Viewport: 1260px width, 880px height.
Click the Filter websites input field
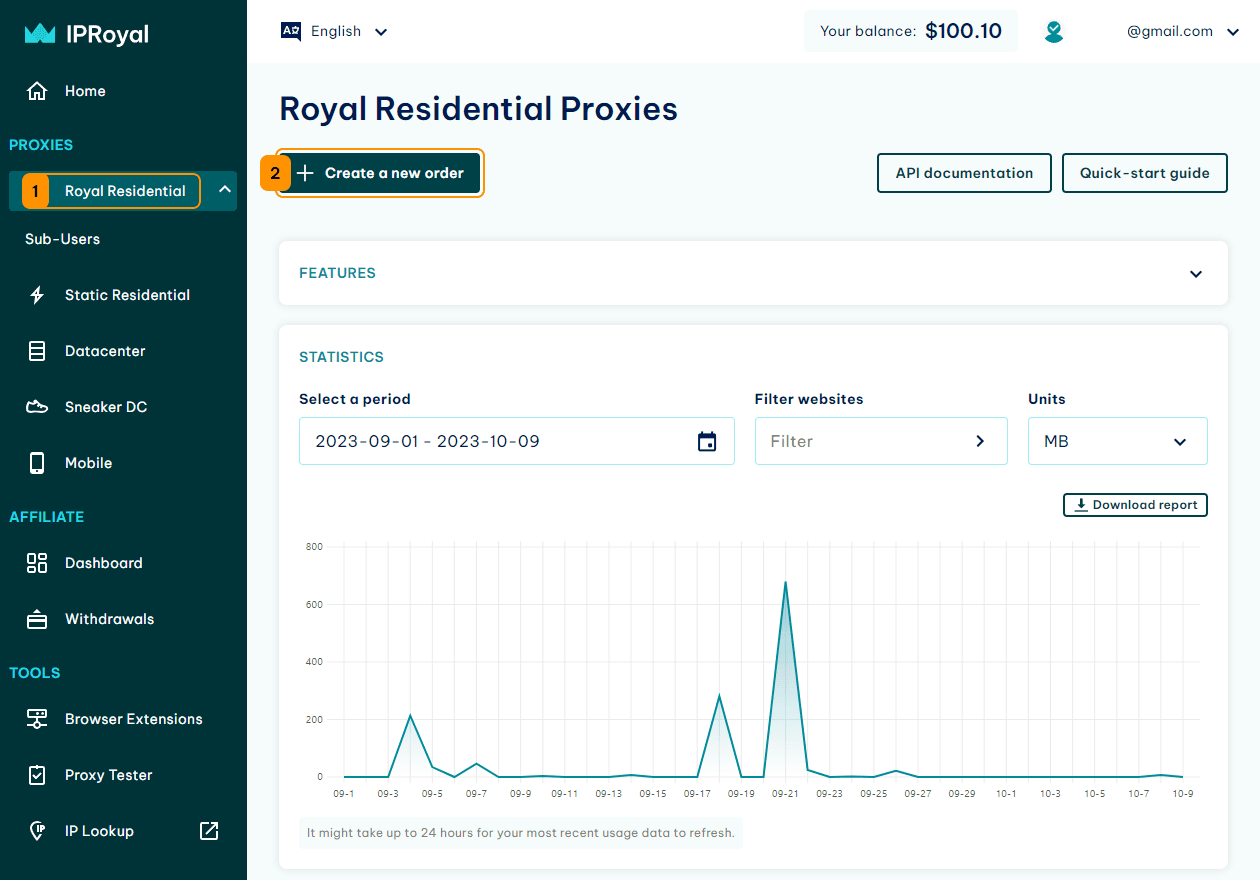click(881, 441)
